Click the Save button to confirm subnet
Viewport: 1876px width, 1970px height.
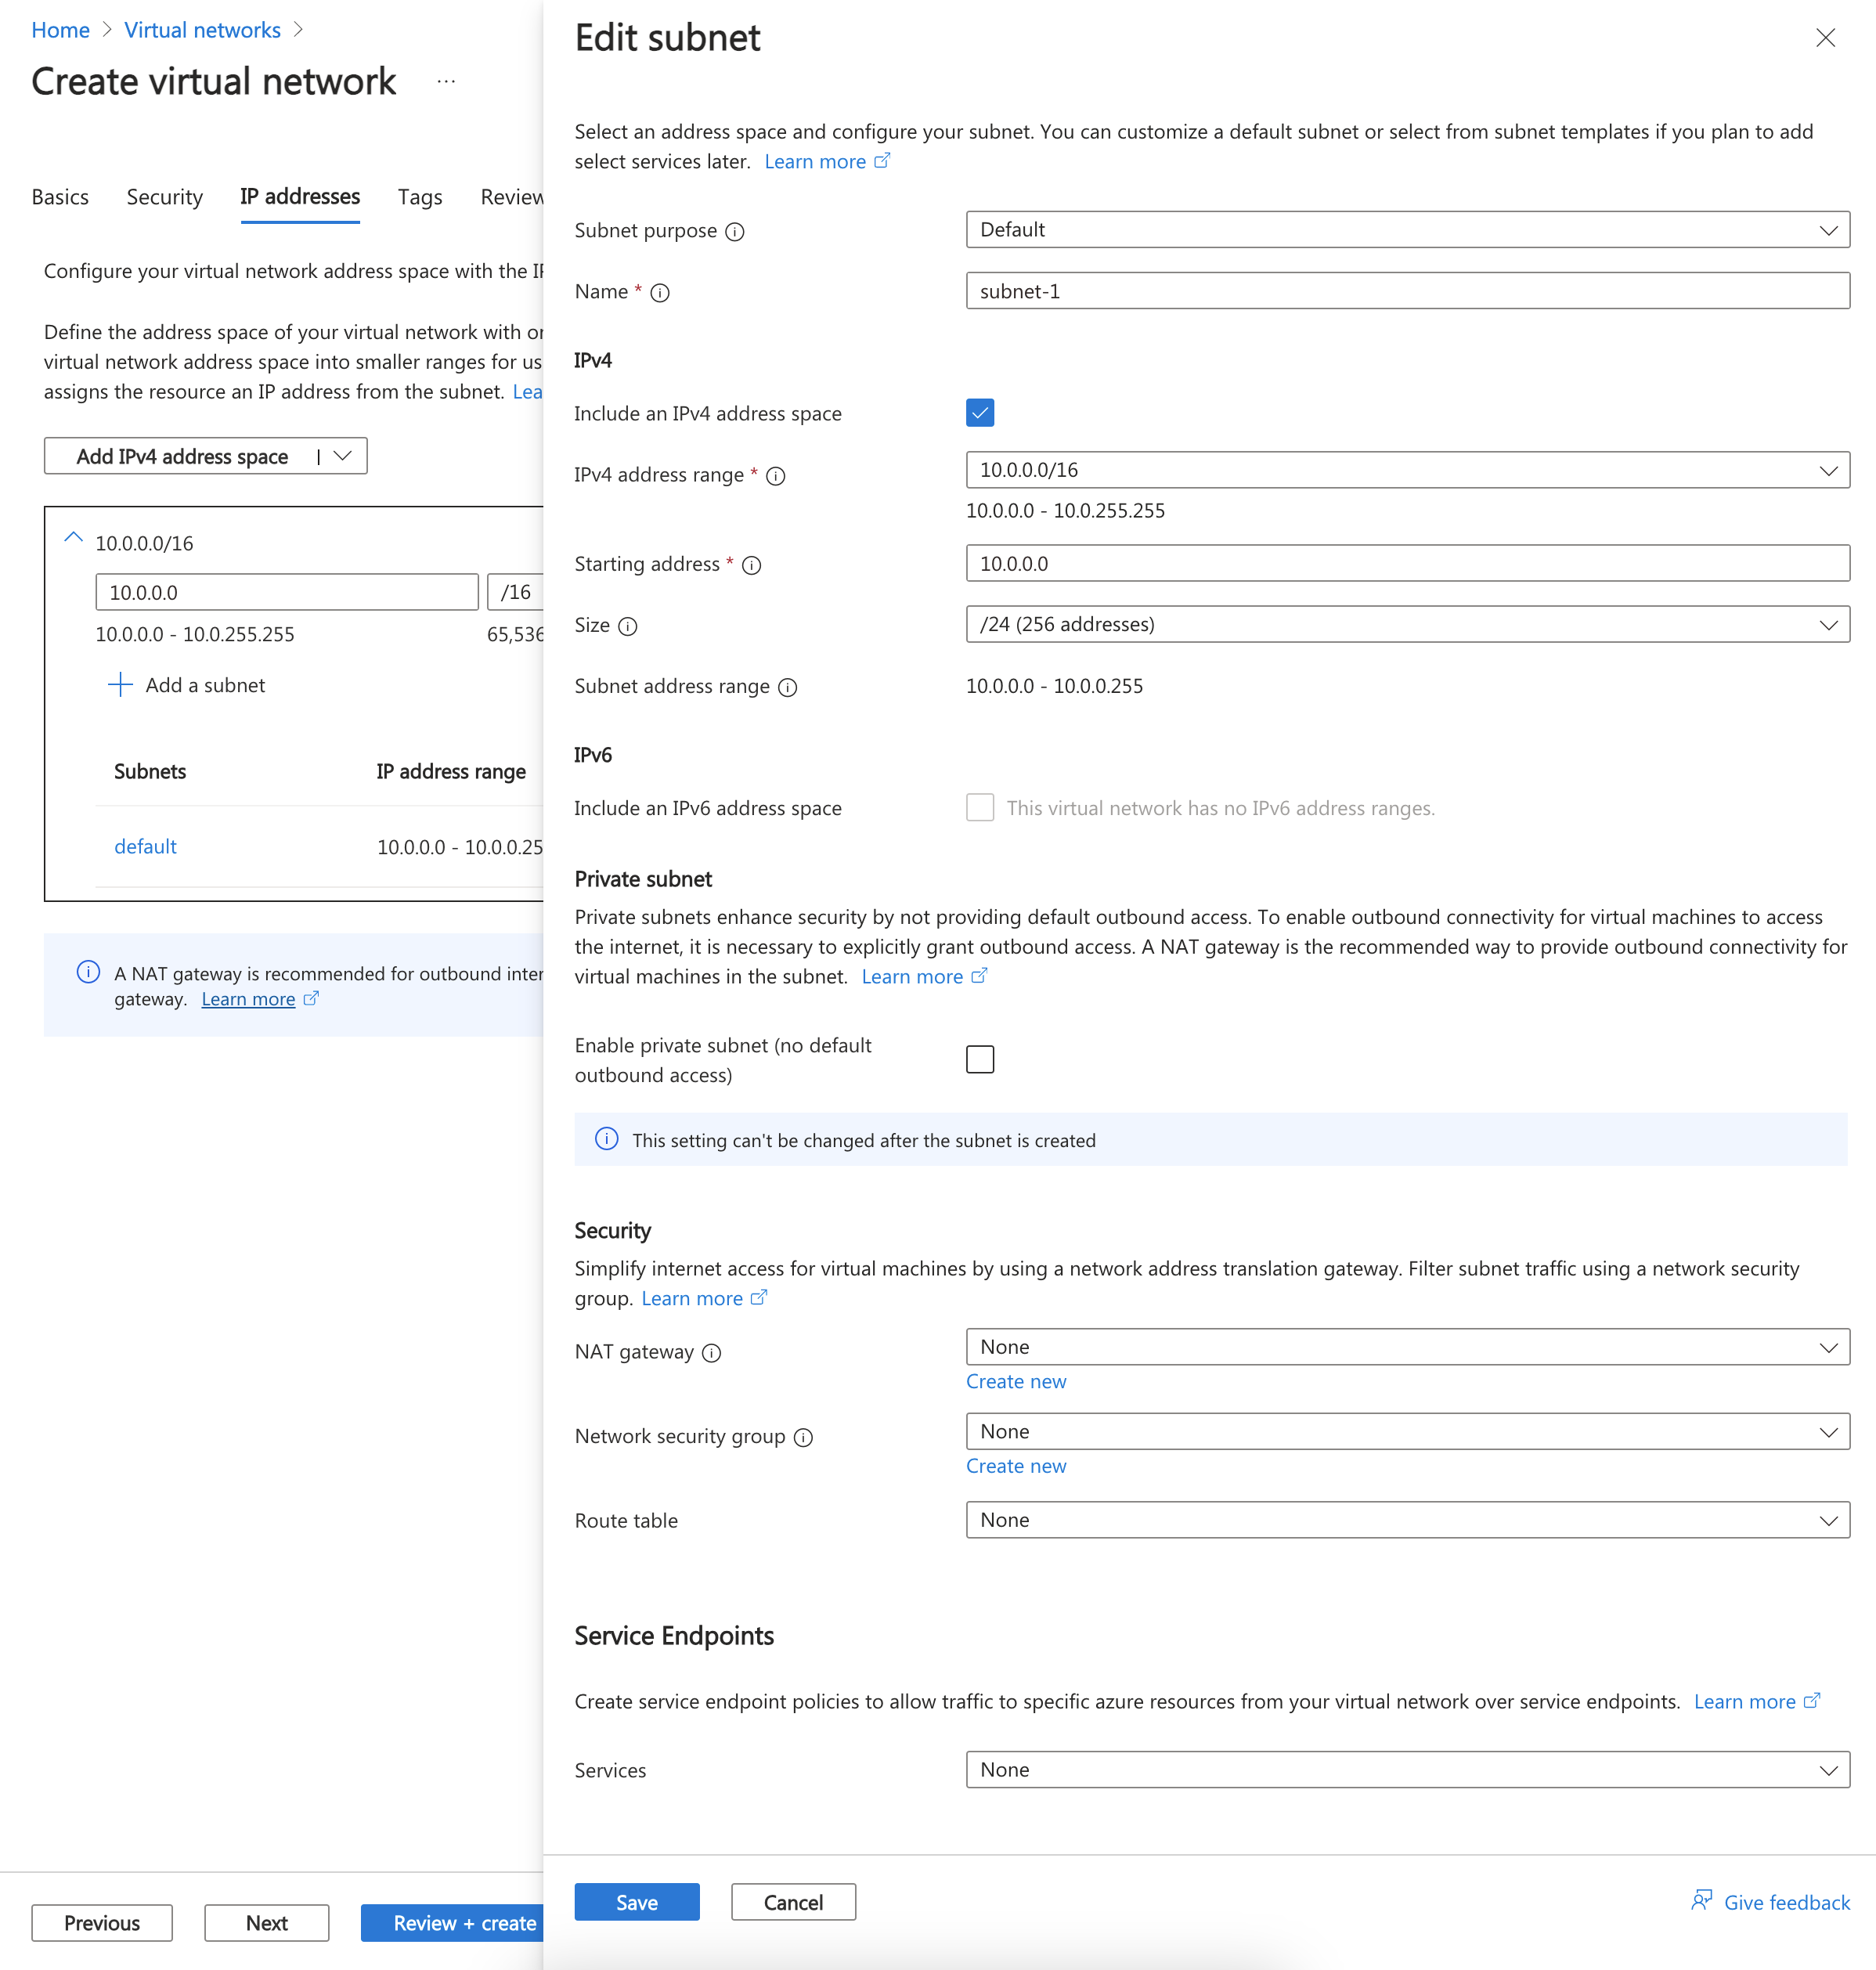[637, 1901]
